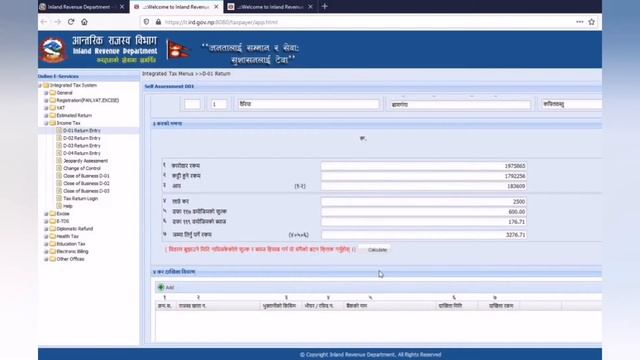Expand the Registration(PAN,VAT,EXCISE) node
640x360 pixels.
pyautogui.click(x=46, y=100)
